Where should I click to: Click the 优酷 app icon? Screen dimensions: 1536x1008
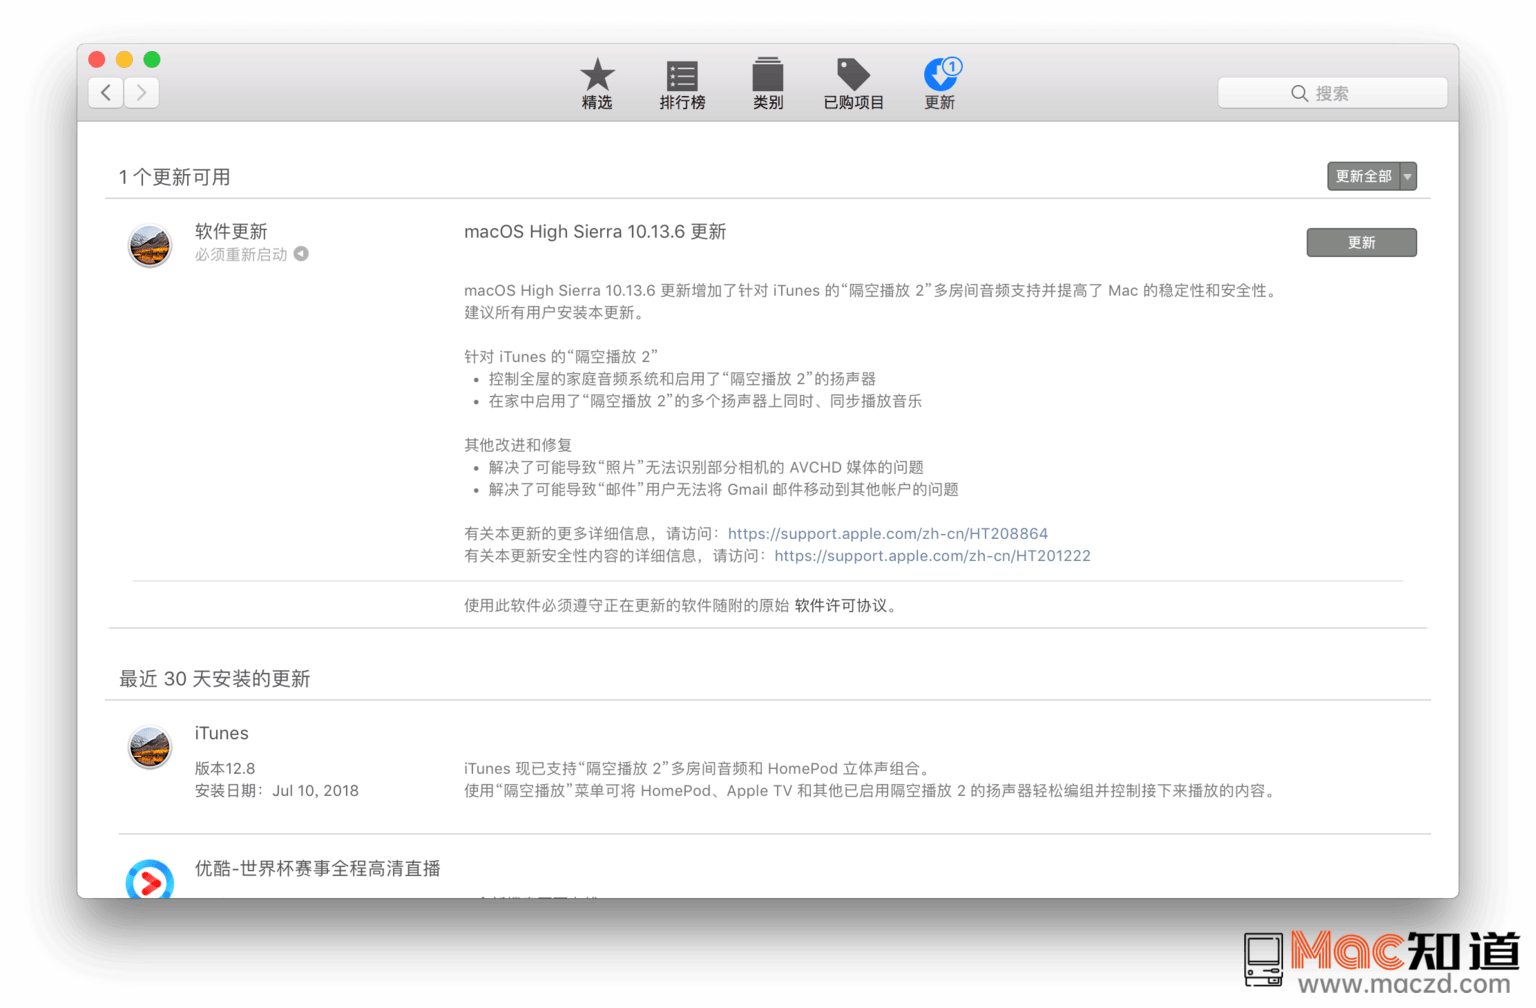150,881
